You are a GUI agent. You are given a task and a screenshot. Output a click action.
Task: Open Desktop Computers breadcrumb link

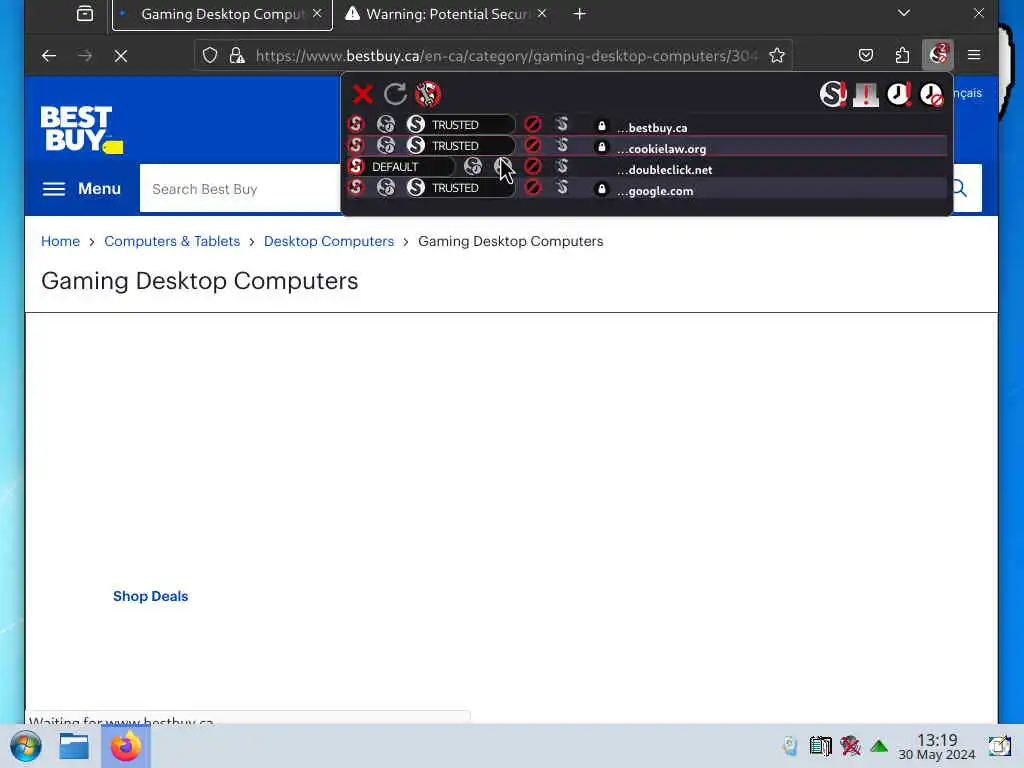pyautogui.click(x=328, y=241)
